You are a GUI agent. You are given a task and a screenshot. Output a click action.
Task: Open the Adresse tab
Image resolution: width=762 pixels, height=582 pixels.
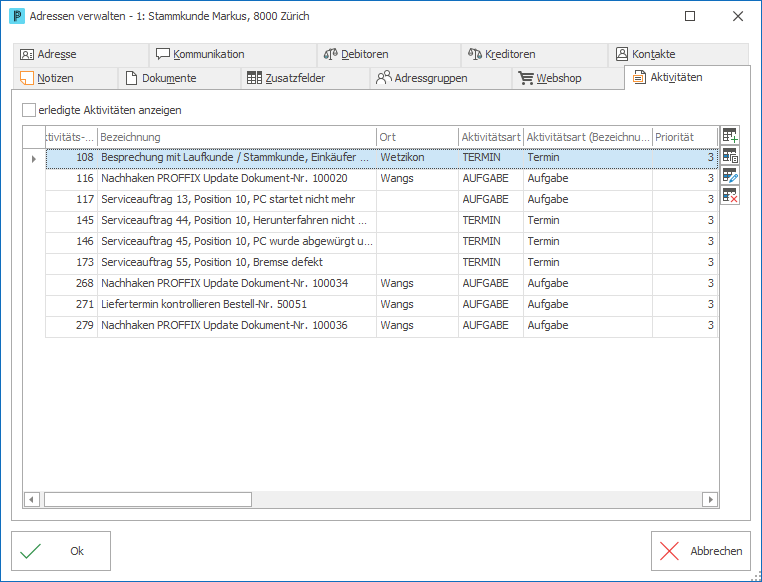point(81,54)
